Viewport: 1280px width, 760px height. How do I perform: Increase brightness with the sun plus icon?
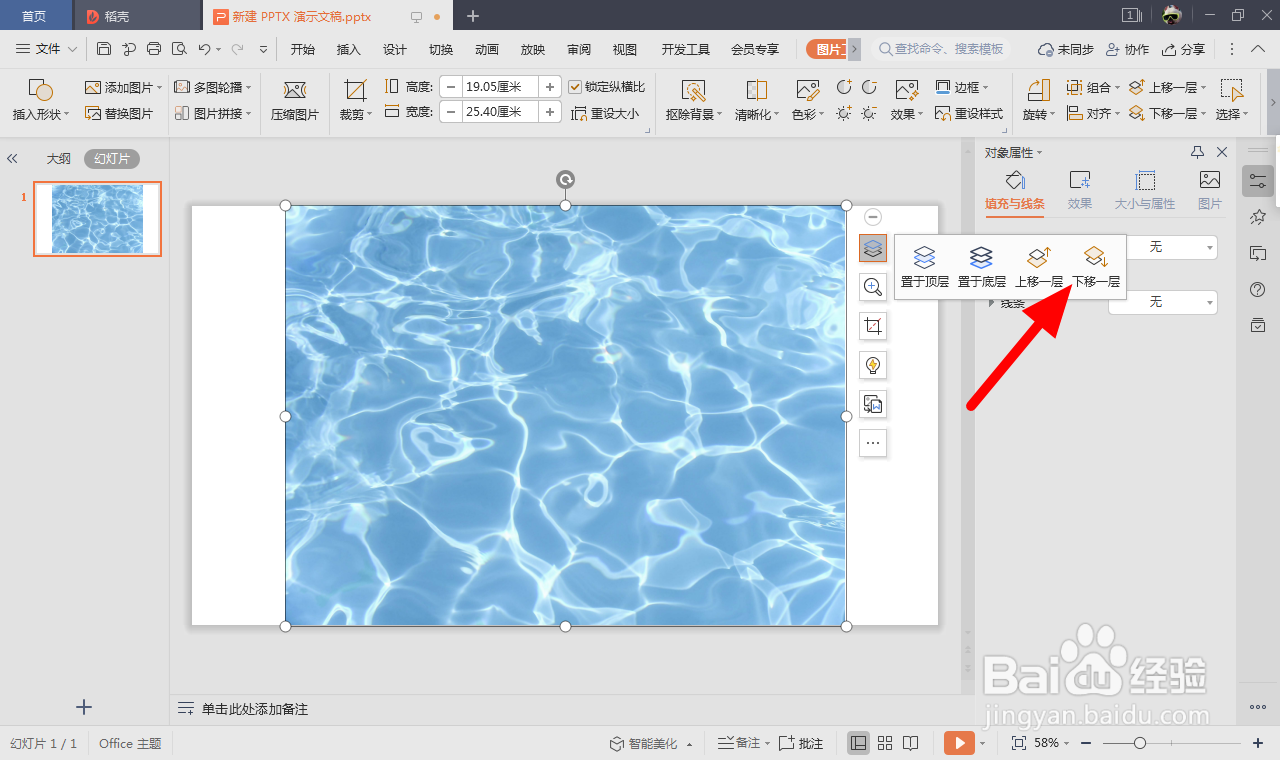pos(844,114)
